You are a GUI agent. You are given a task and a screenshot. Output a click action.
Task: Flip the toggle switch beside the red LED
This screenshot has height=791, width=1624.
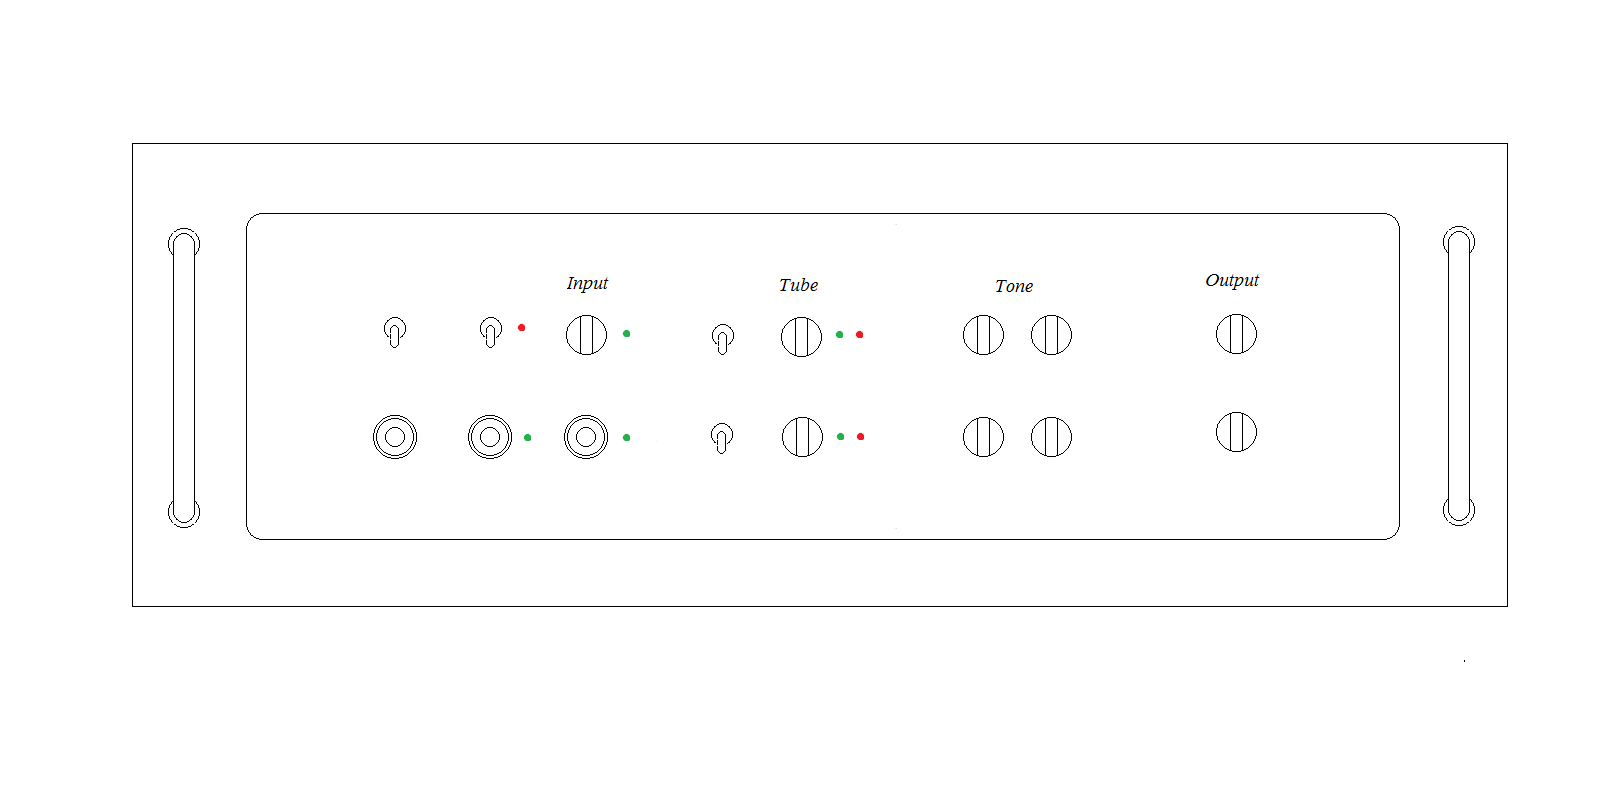[x=490, y=332]
